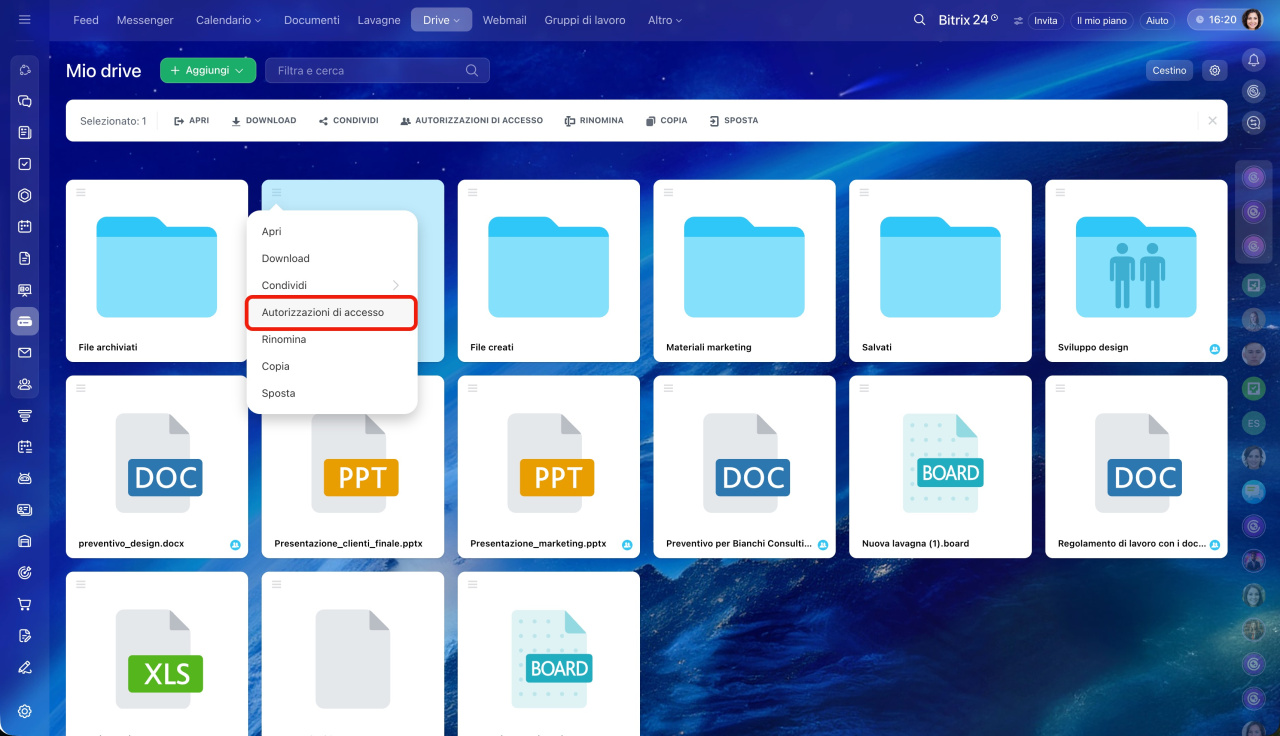
Task: Open Drive settings gear icon
Action: tap(1215, 70)
